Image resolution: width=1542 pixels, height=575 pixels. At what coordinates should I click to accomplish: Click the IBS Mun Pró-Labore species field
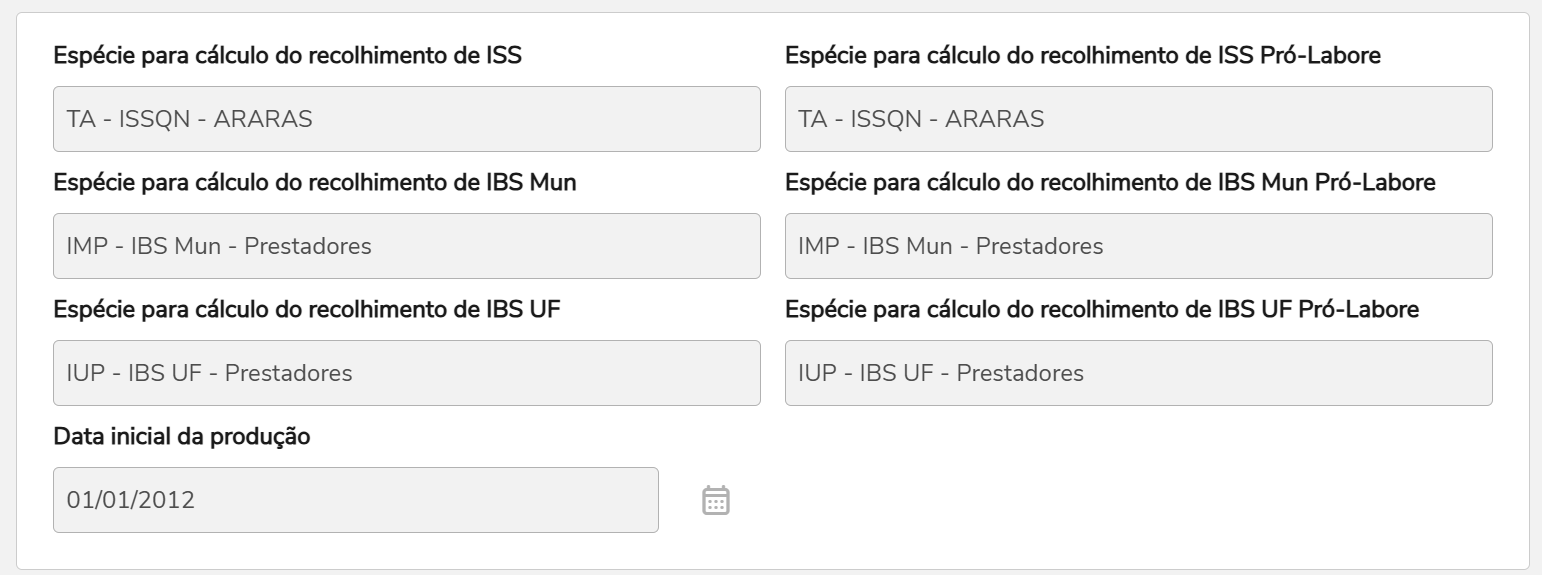coord(1138,246)
